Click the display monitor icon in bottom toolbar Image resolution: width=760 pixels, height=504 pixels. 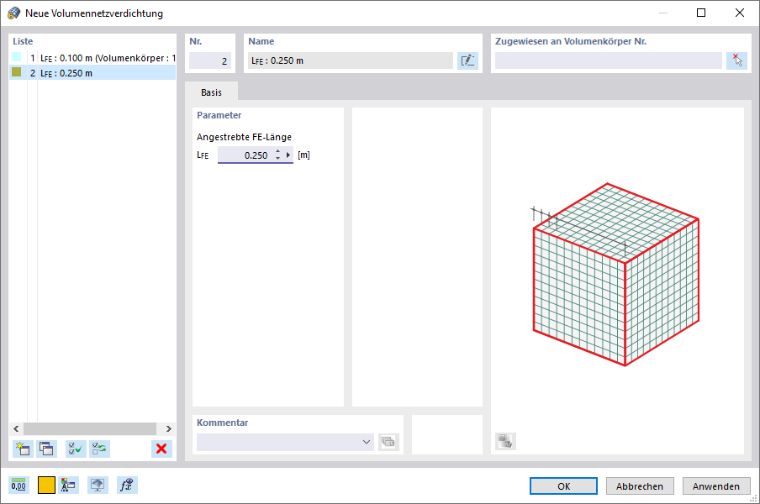tap(97, 485)
